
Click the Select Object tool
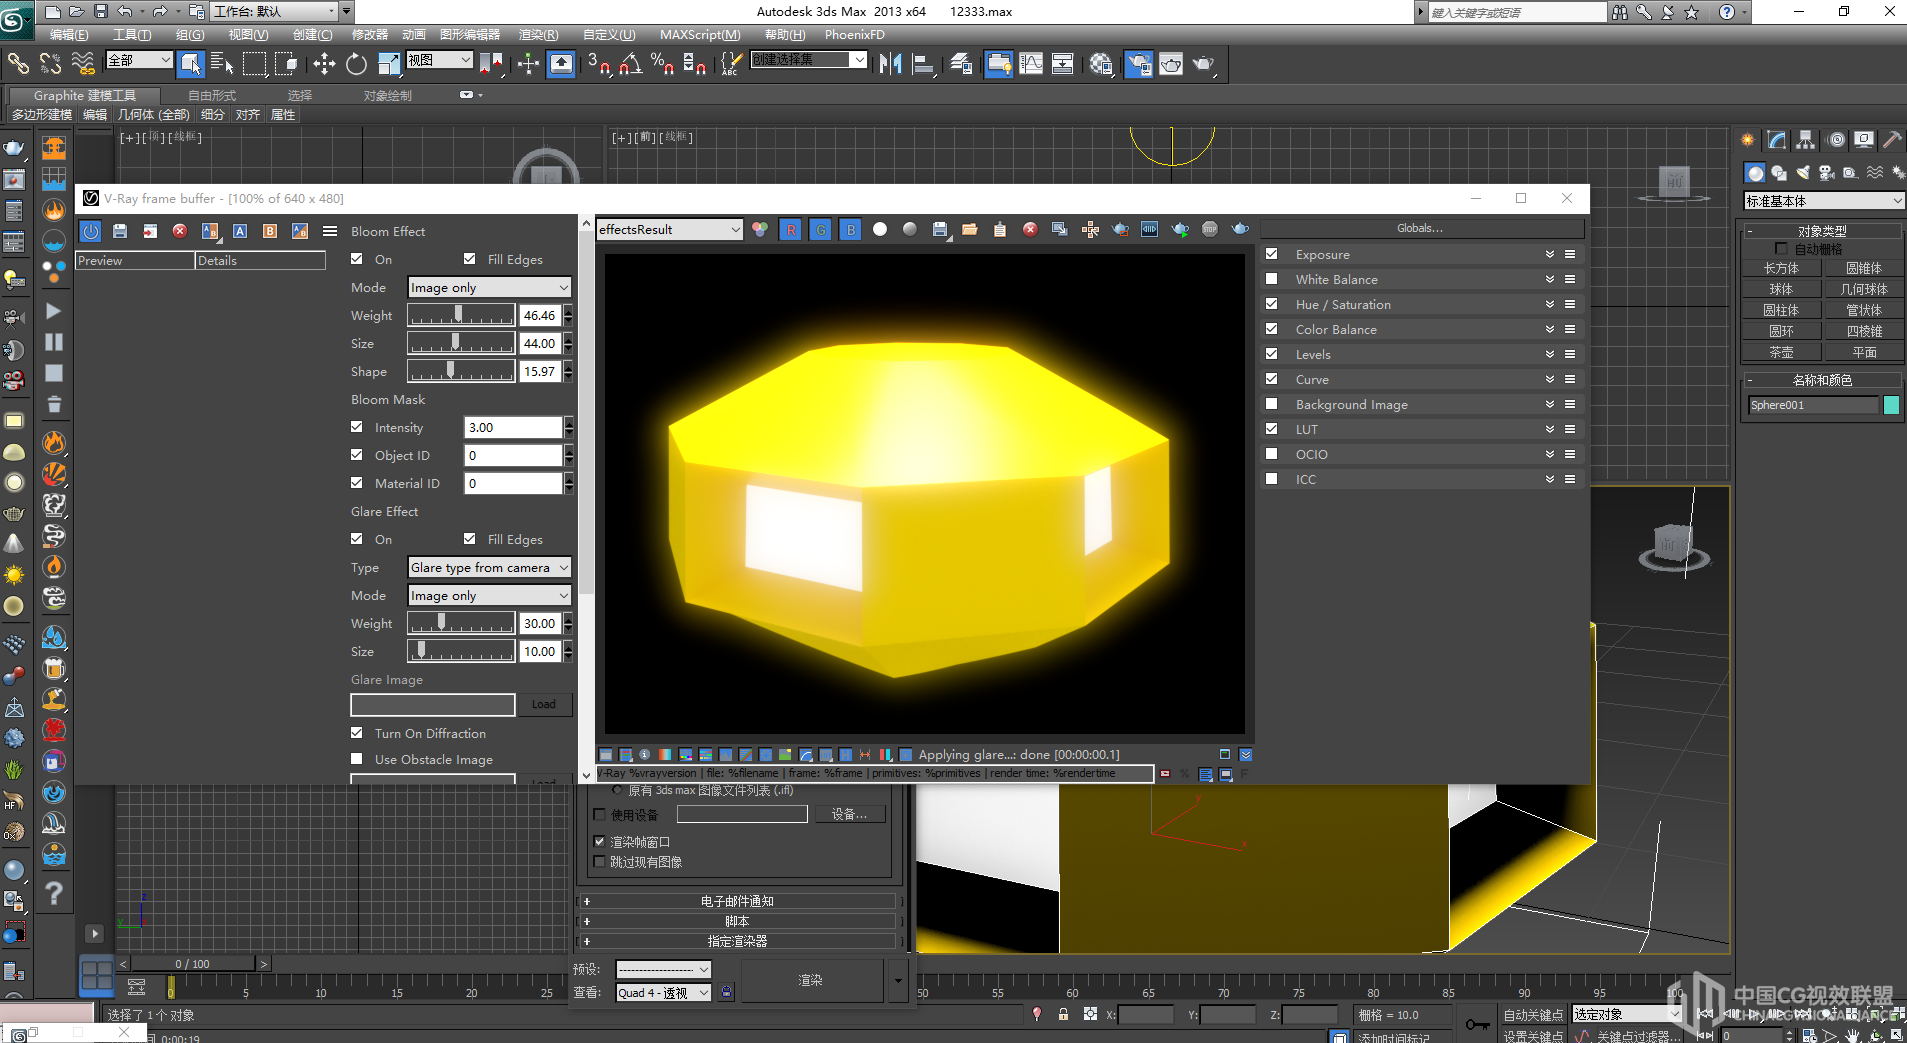pos(190,64)
